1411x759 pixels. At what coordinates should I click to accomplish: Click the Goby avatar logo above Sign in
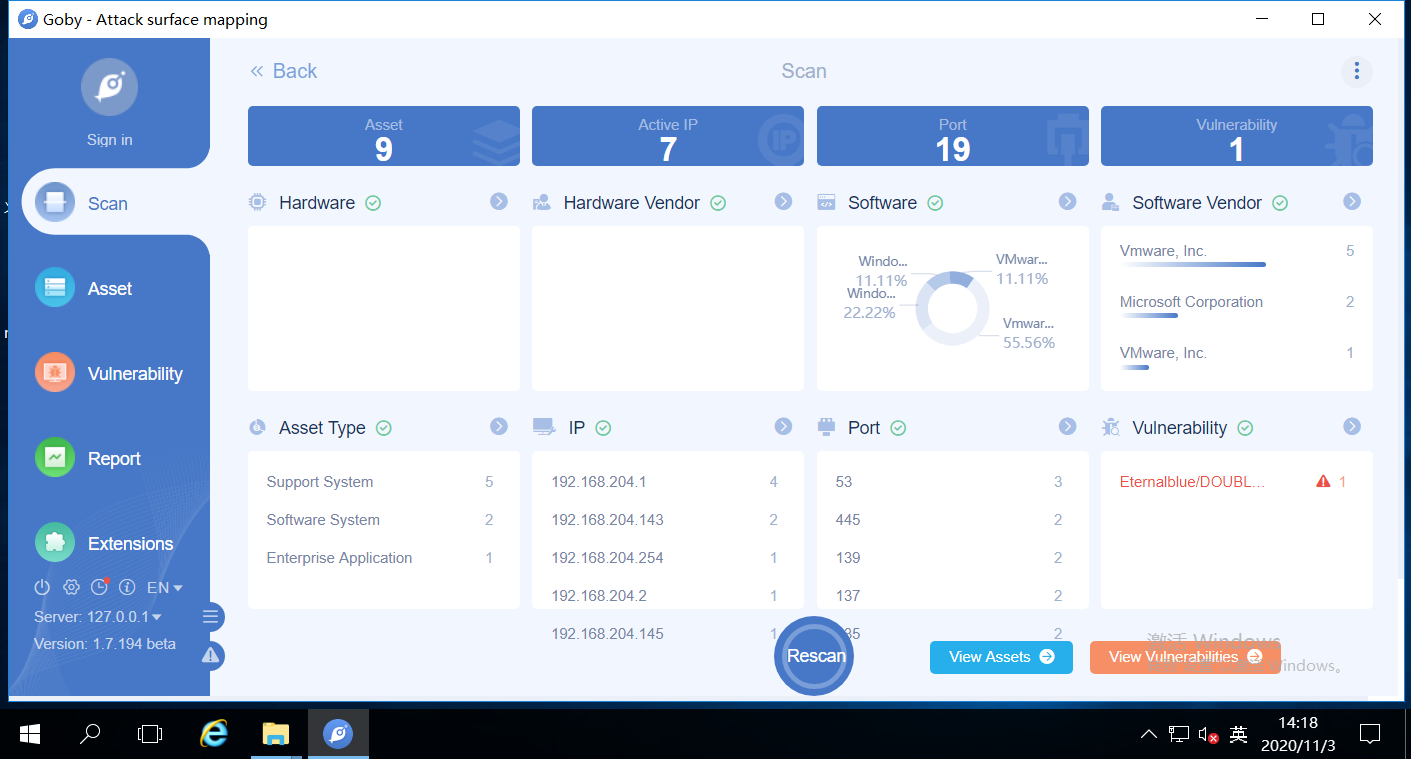[109, 87]
